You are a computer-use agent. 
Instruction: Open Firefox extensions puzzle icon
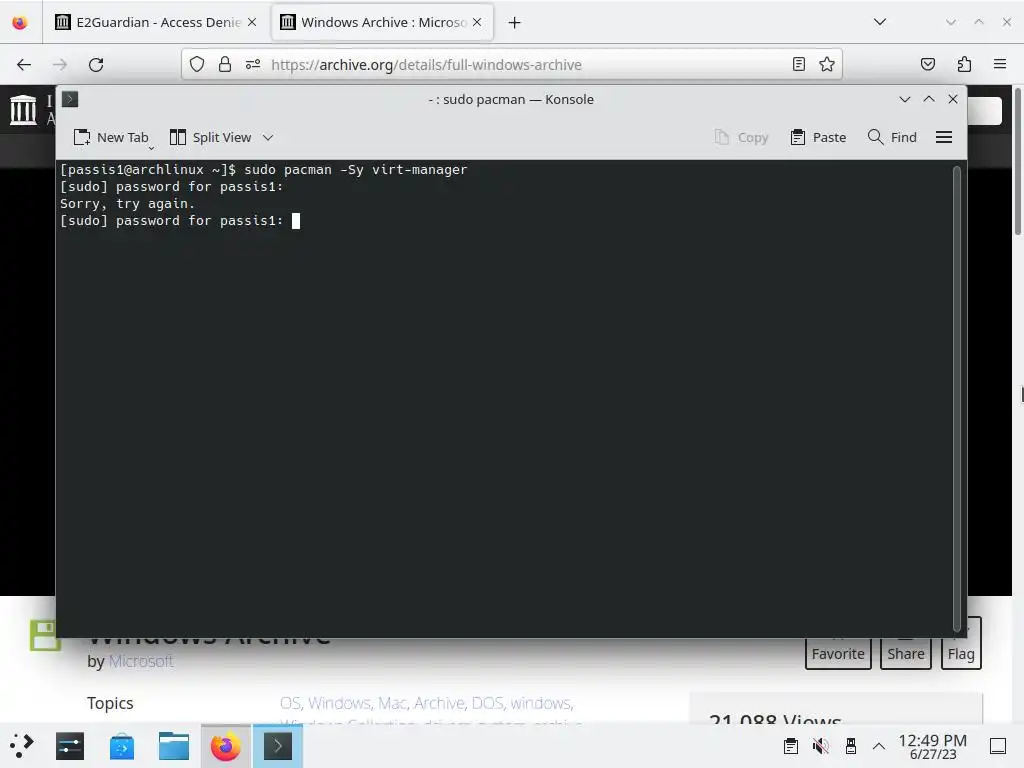point(964,64)
